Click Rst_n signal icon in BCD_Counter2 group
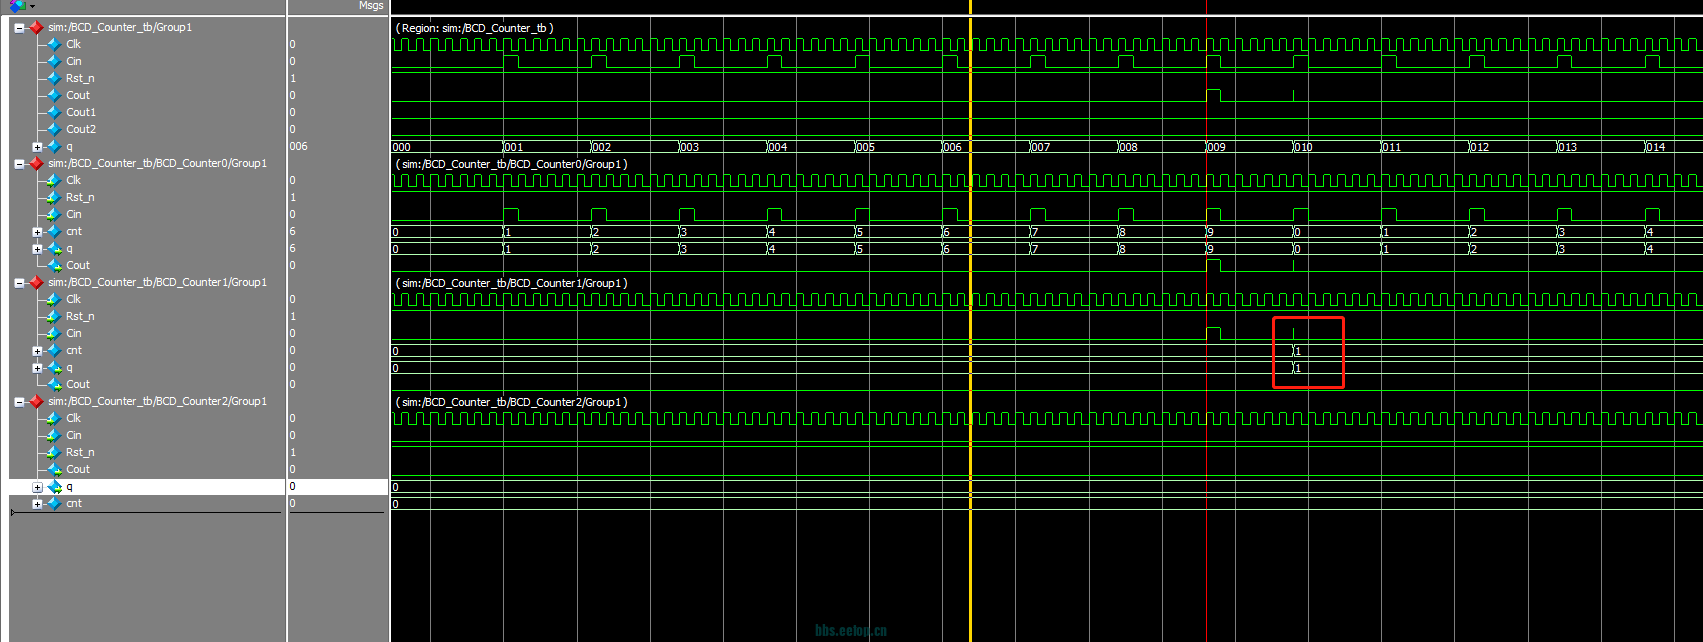The width and height of the screenshot is (1703, 642). 55,453
